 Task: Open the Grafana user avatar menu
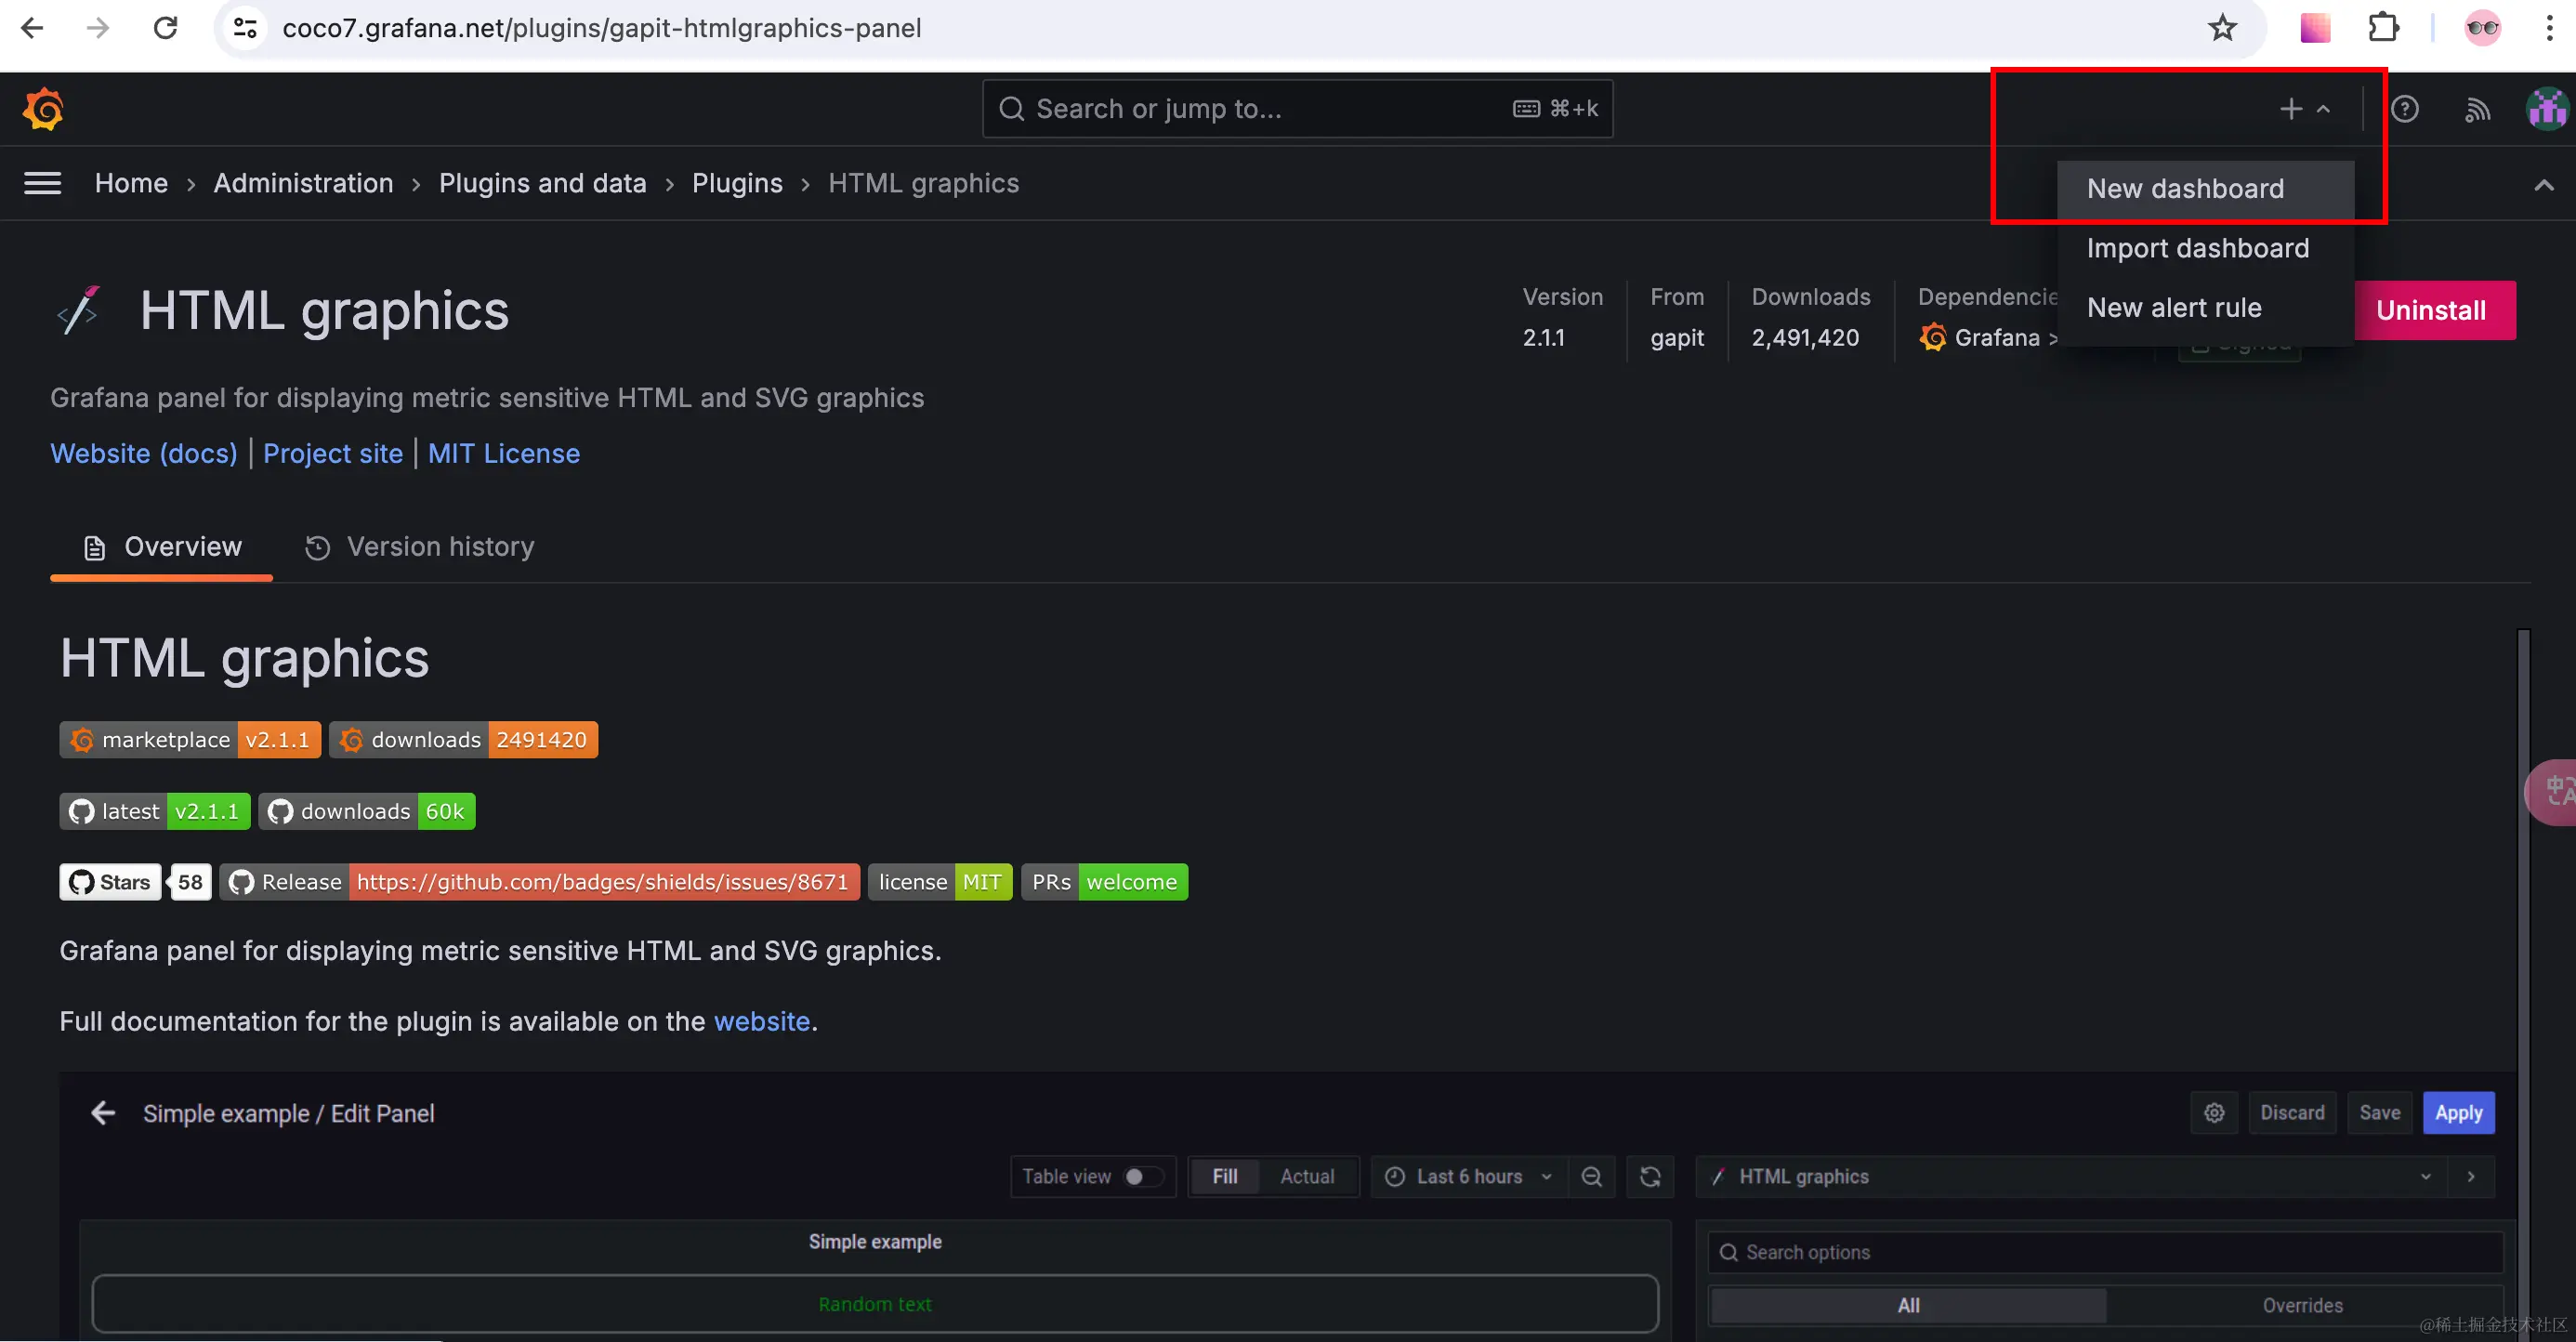point(2547,109)
